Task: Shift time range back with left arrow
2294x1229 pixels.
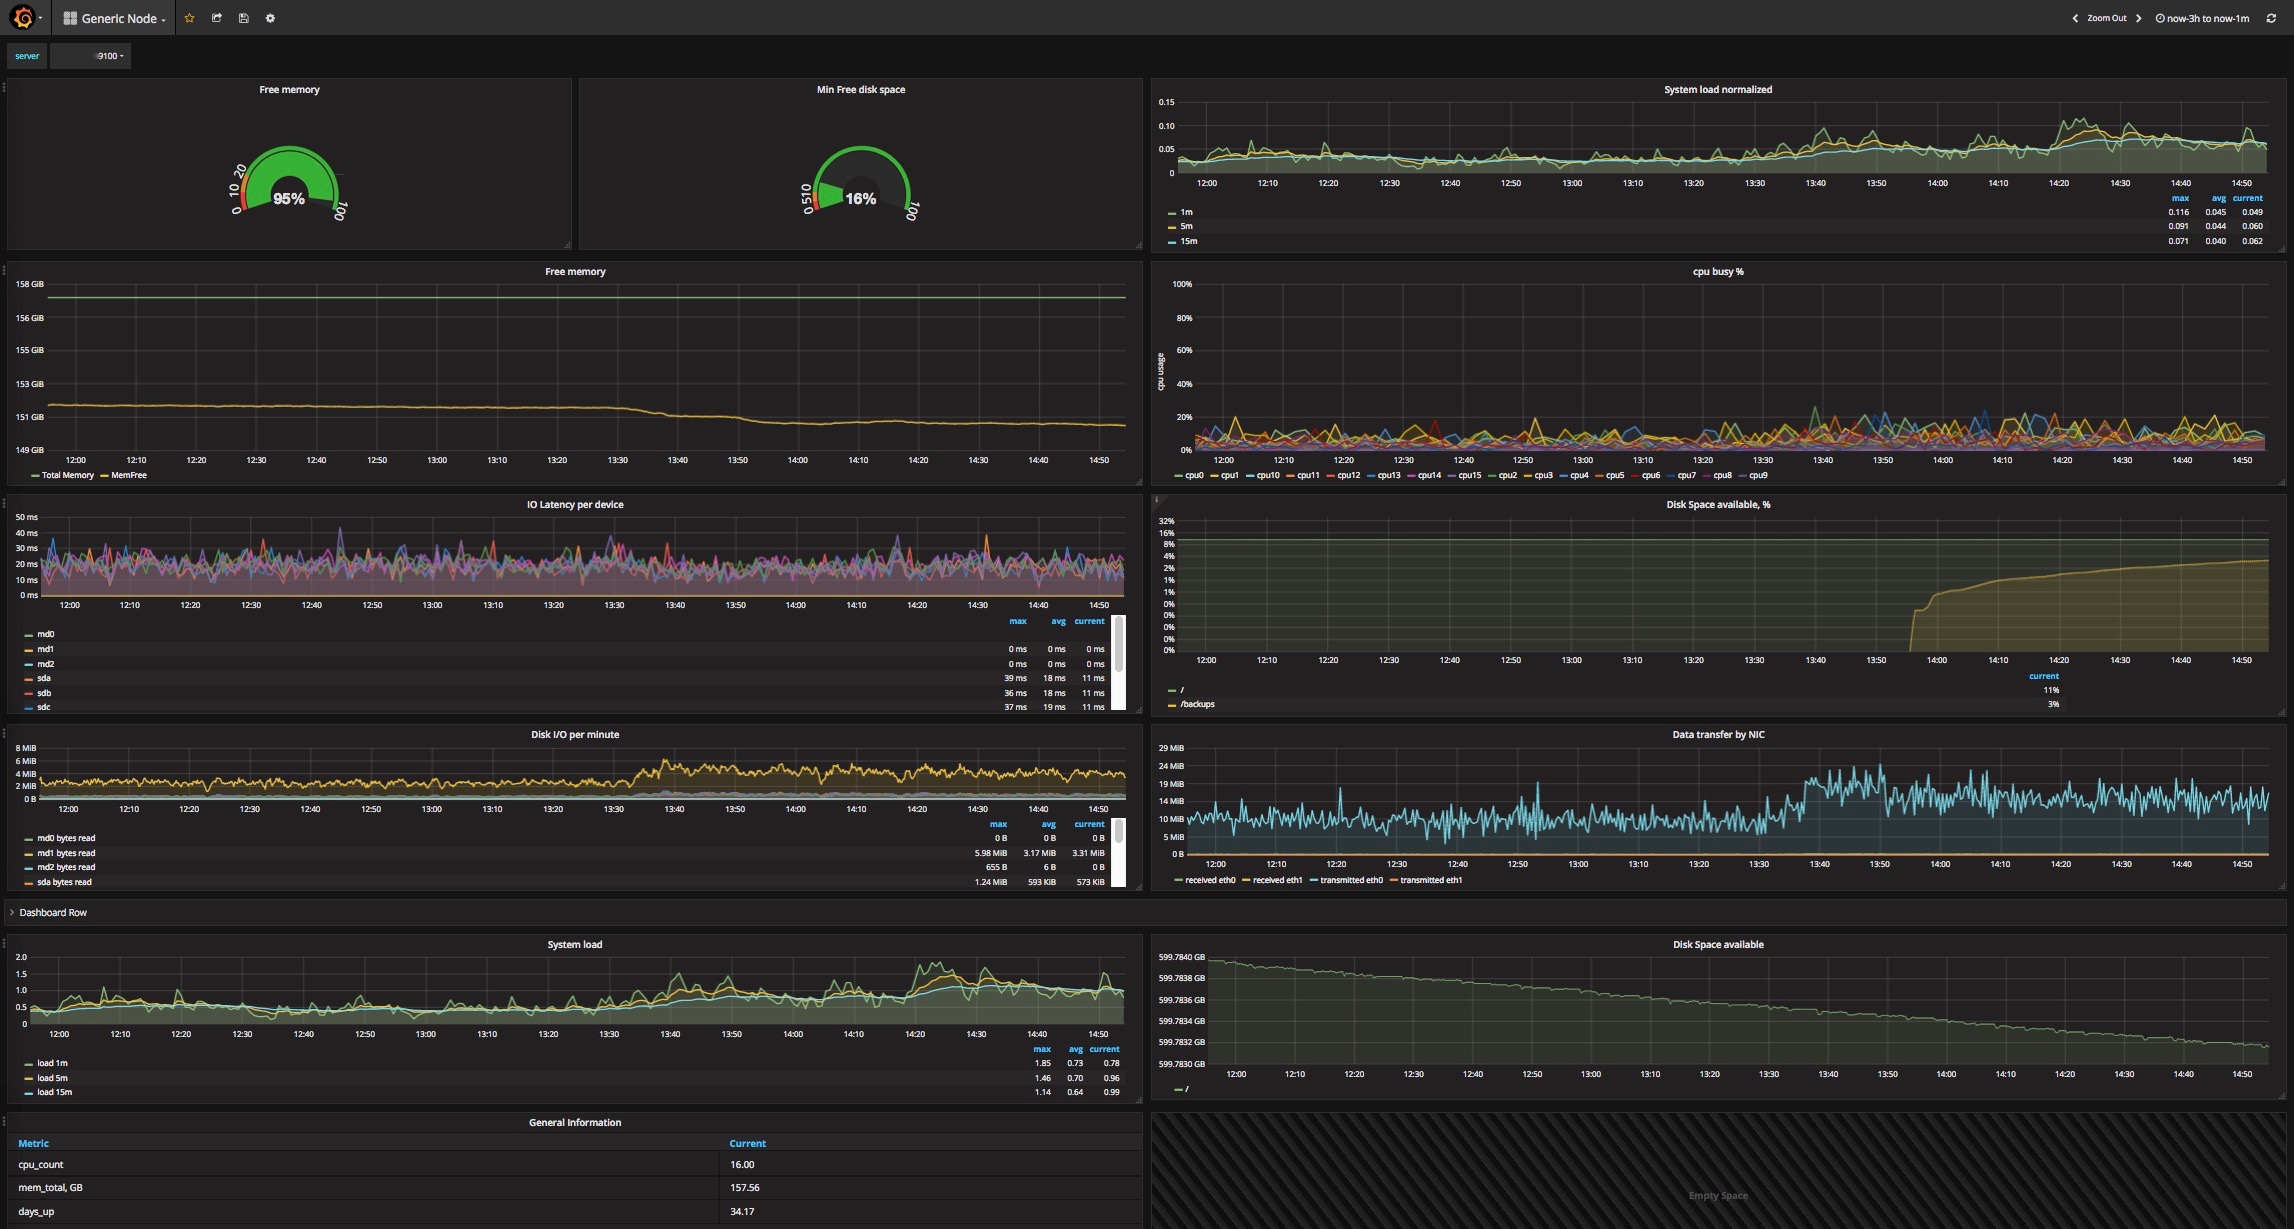Action: tap(2075, 18)
